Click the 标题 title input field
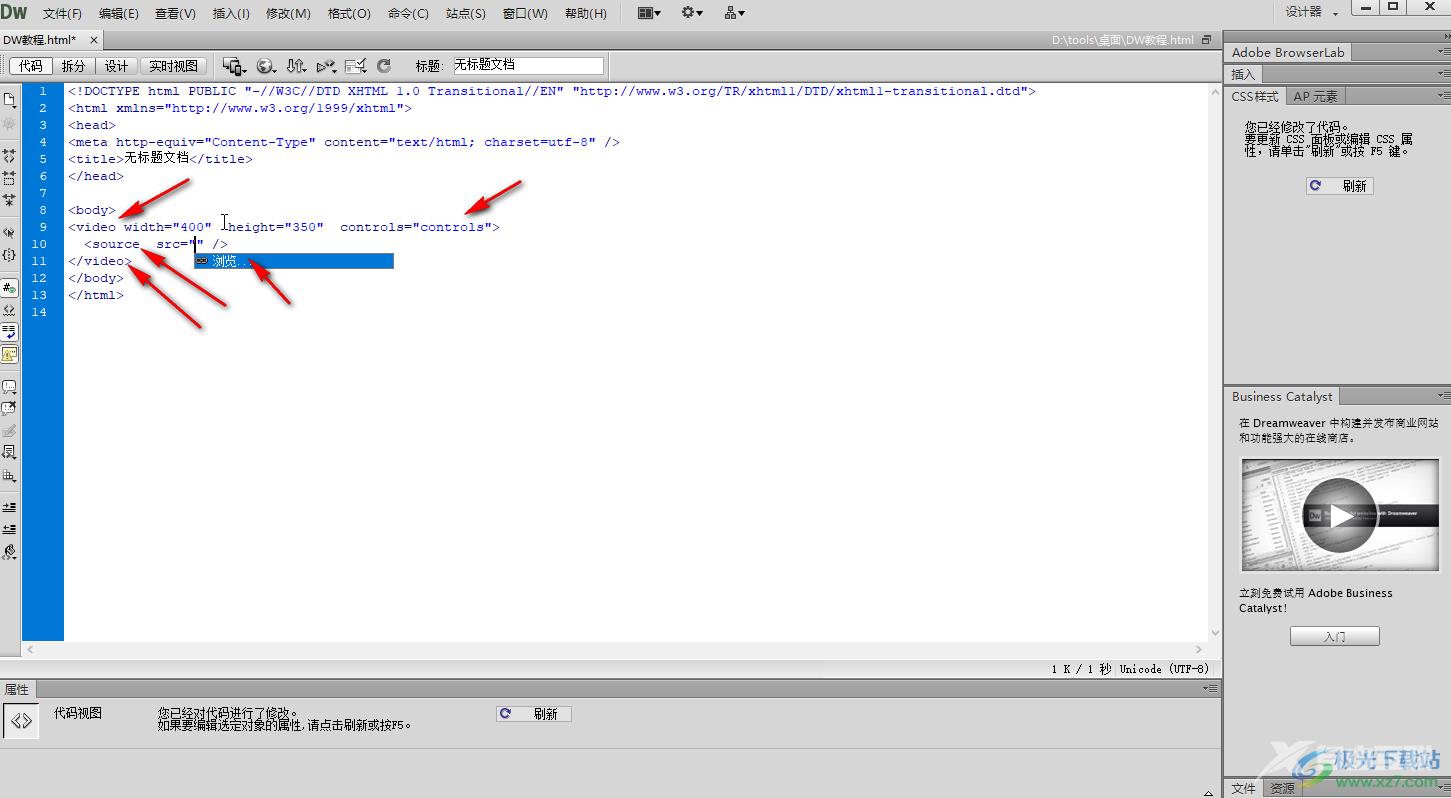The height and width of the screenshot is (798, 1451). [528, 65]
